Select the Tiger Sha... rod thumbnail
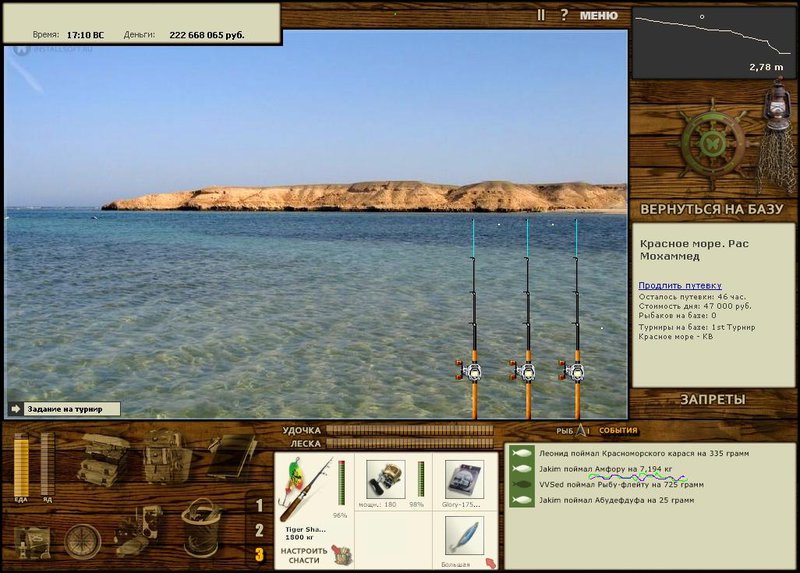The width and height of the screenshot is (800, 573). point(306,489)
